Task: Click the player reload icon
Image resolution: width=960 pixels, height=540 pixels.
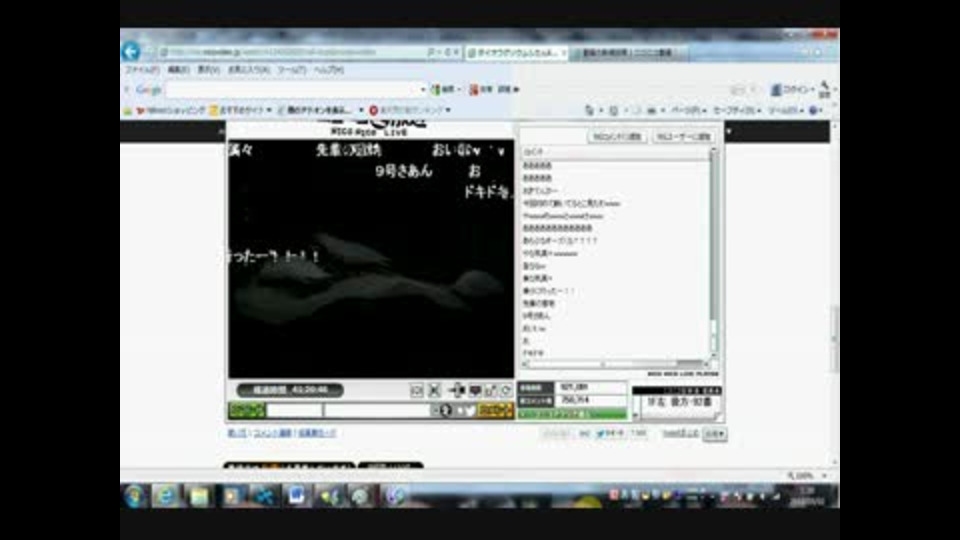Action: (506, 390)
